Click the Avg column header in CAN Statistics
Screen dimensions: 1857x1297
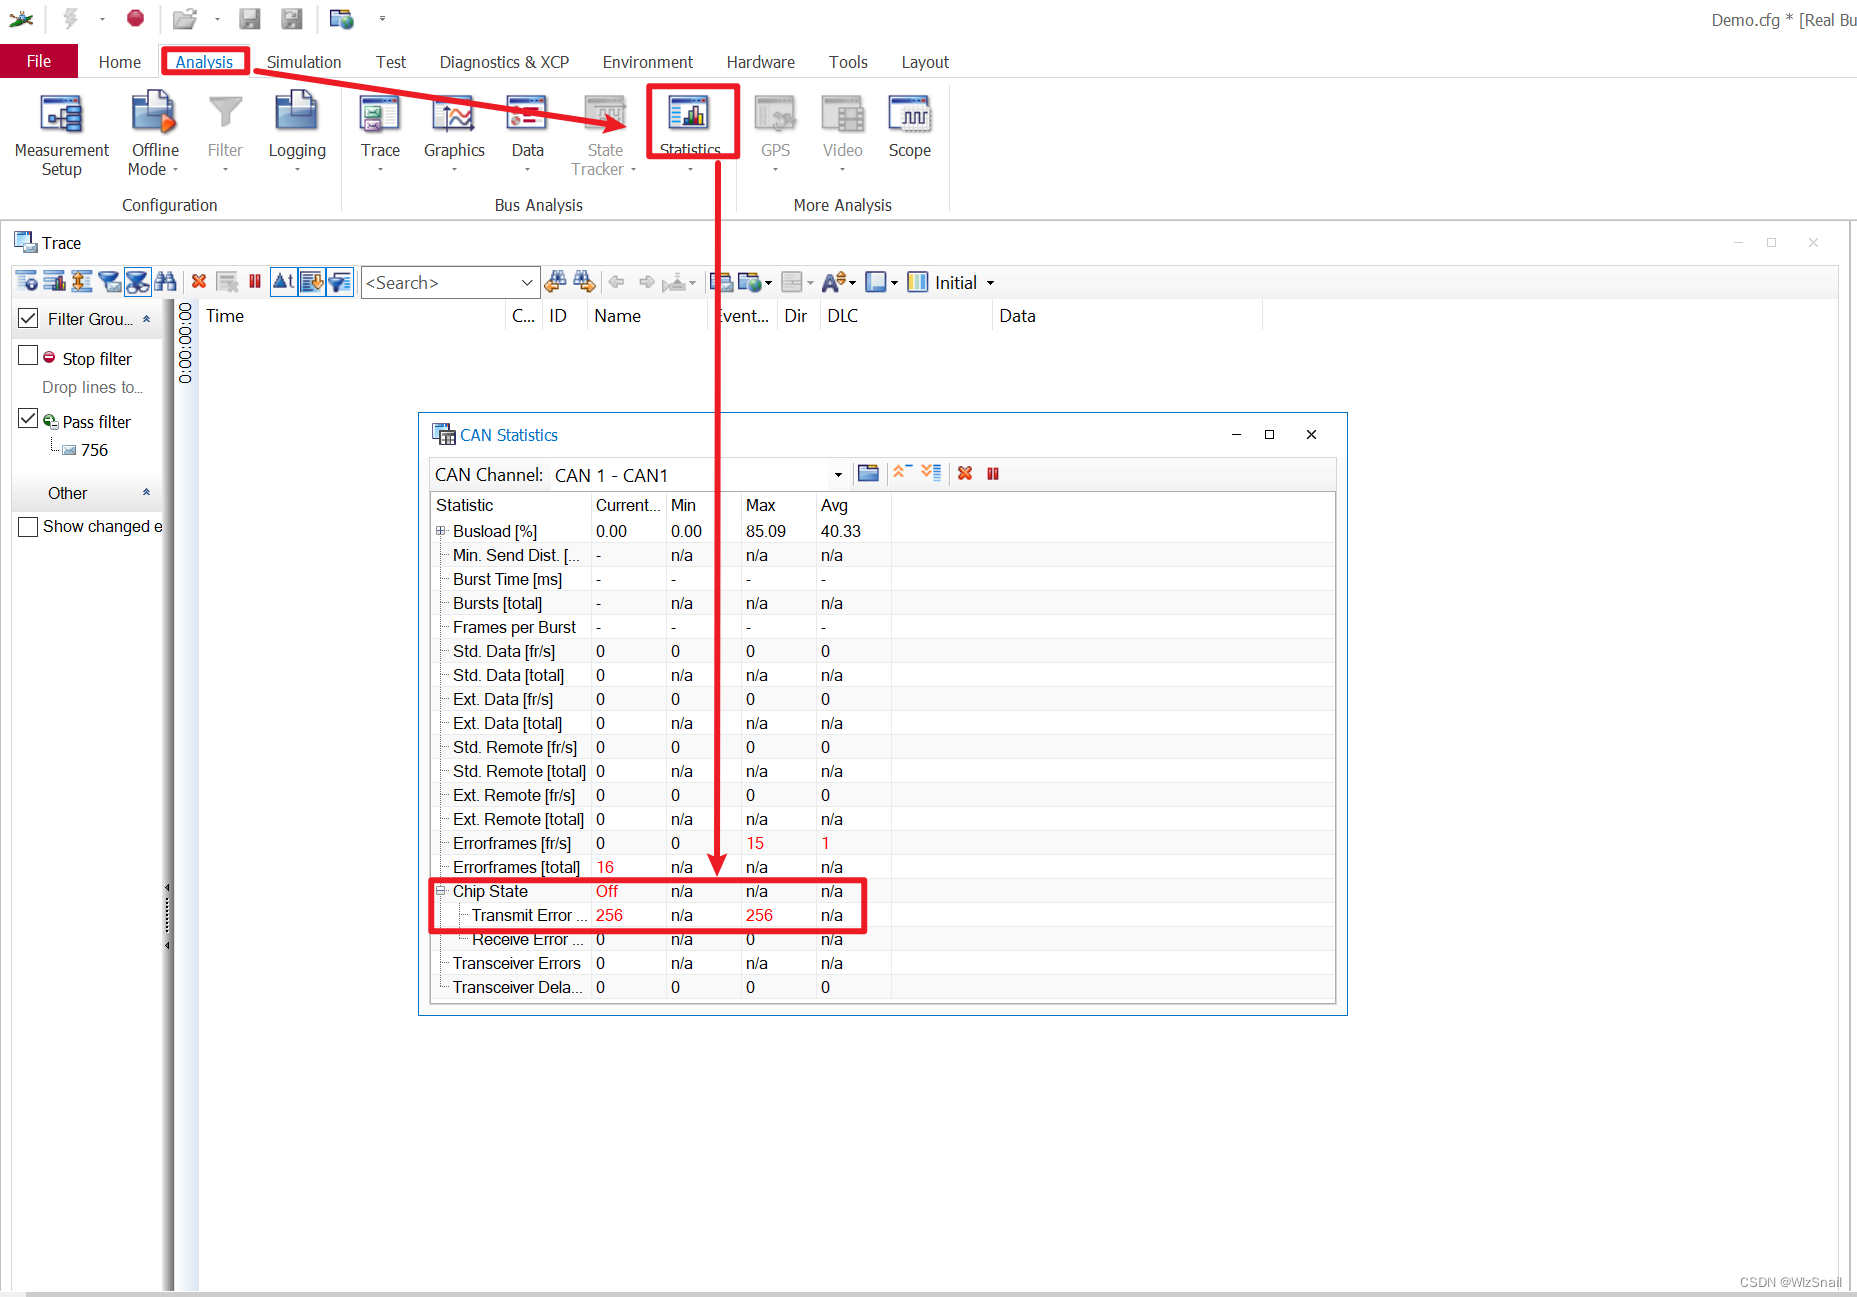pos(853,505)
